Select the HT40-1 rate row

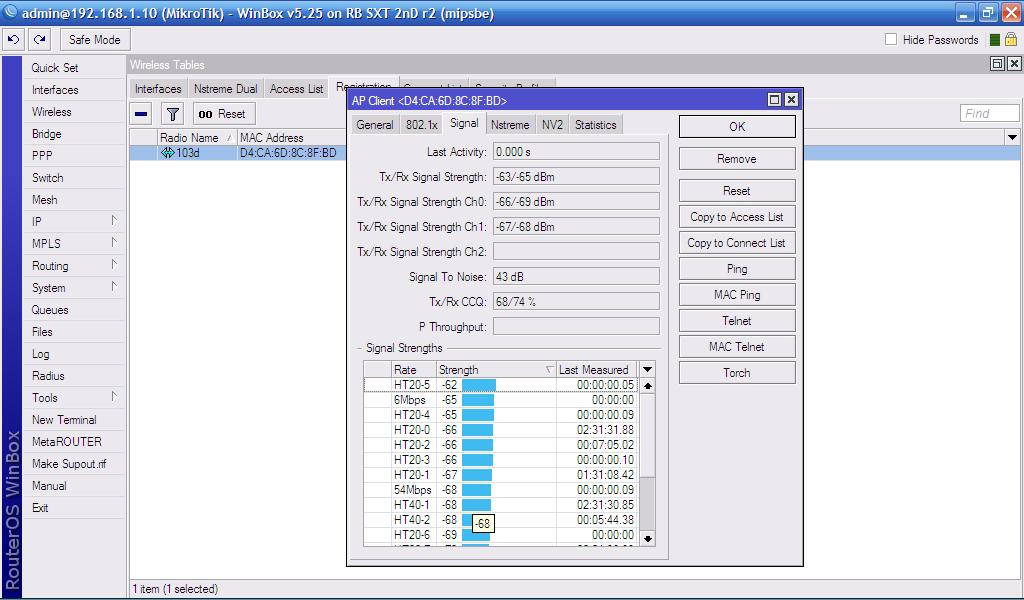[500, 505]
